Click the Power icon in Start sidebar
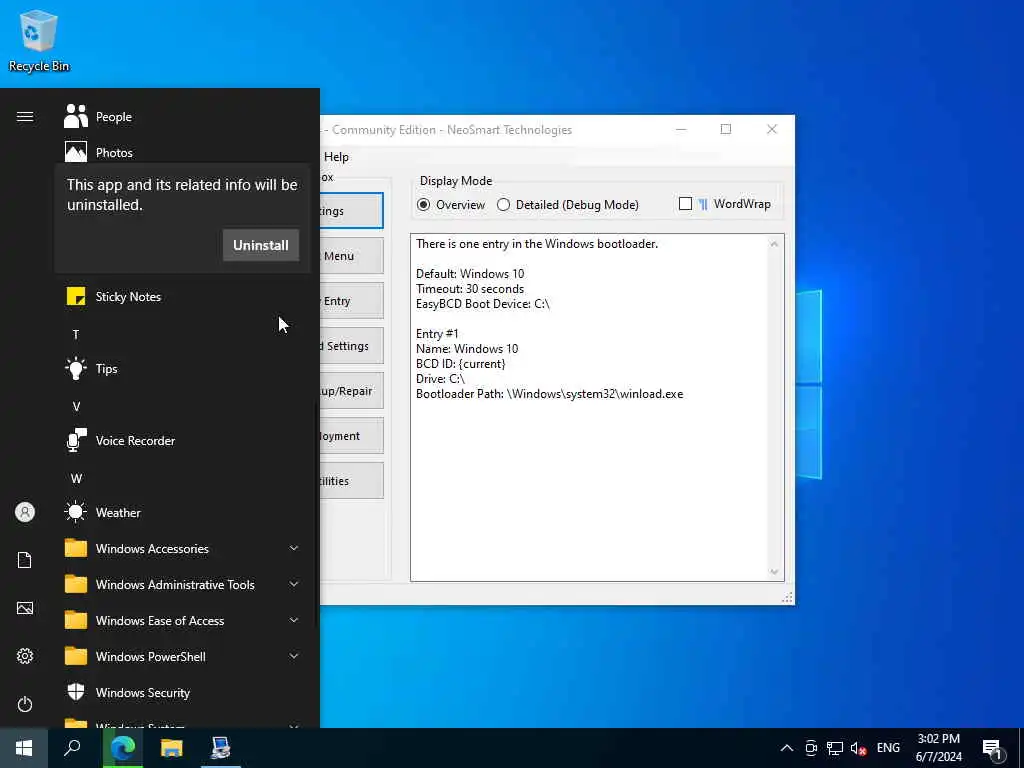This screenshot has width=1024, height=768. point(25,704)
